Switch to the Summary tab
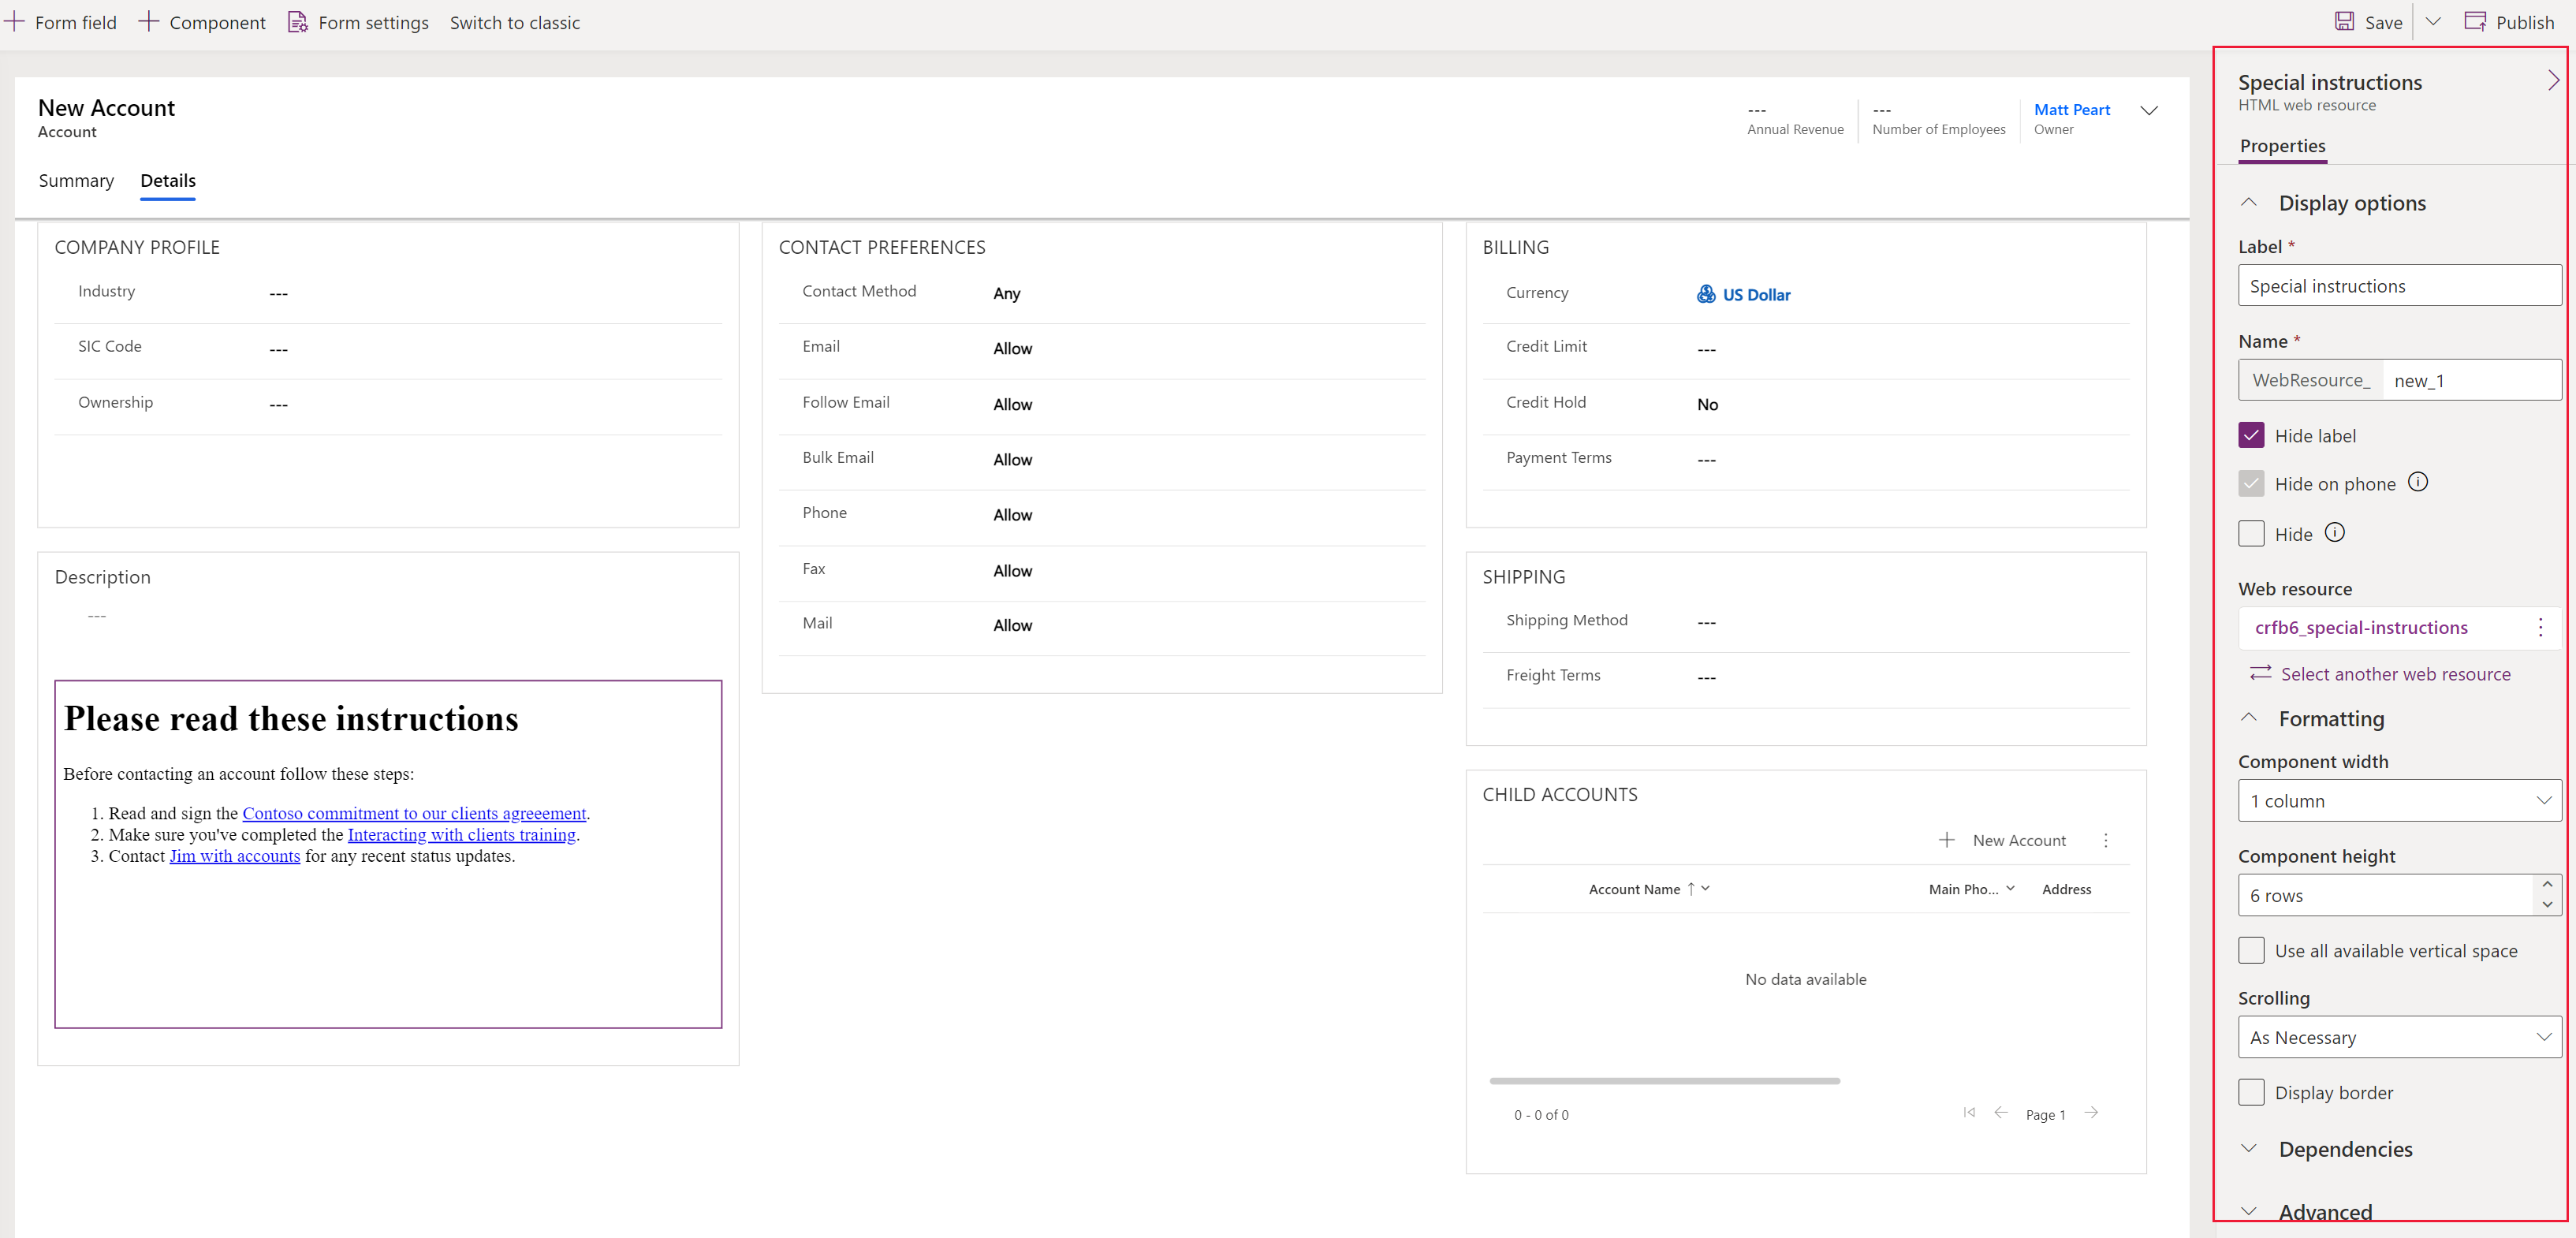The width and height of the screenshot is (2576, 1238). coord(76,179)
